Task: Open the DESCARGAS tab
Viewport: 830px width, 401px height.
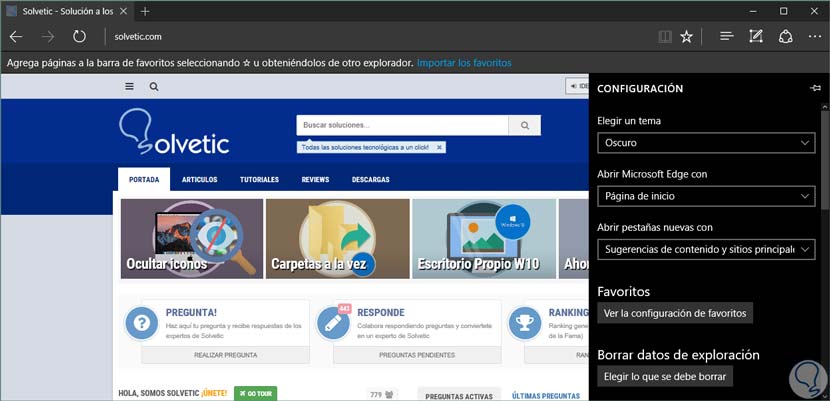Action: 371,179
